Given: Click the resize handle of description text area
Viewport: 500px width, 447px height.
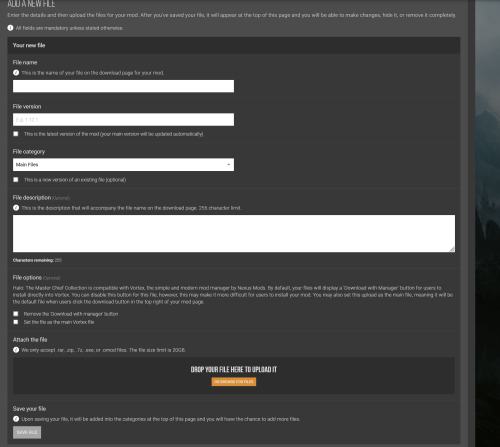Looking at the screenshot, I should 452,249.
